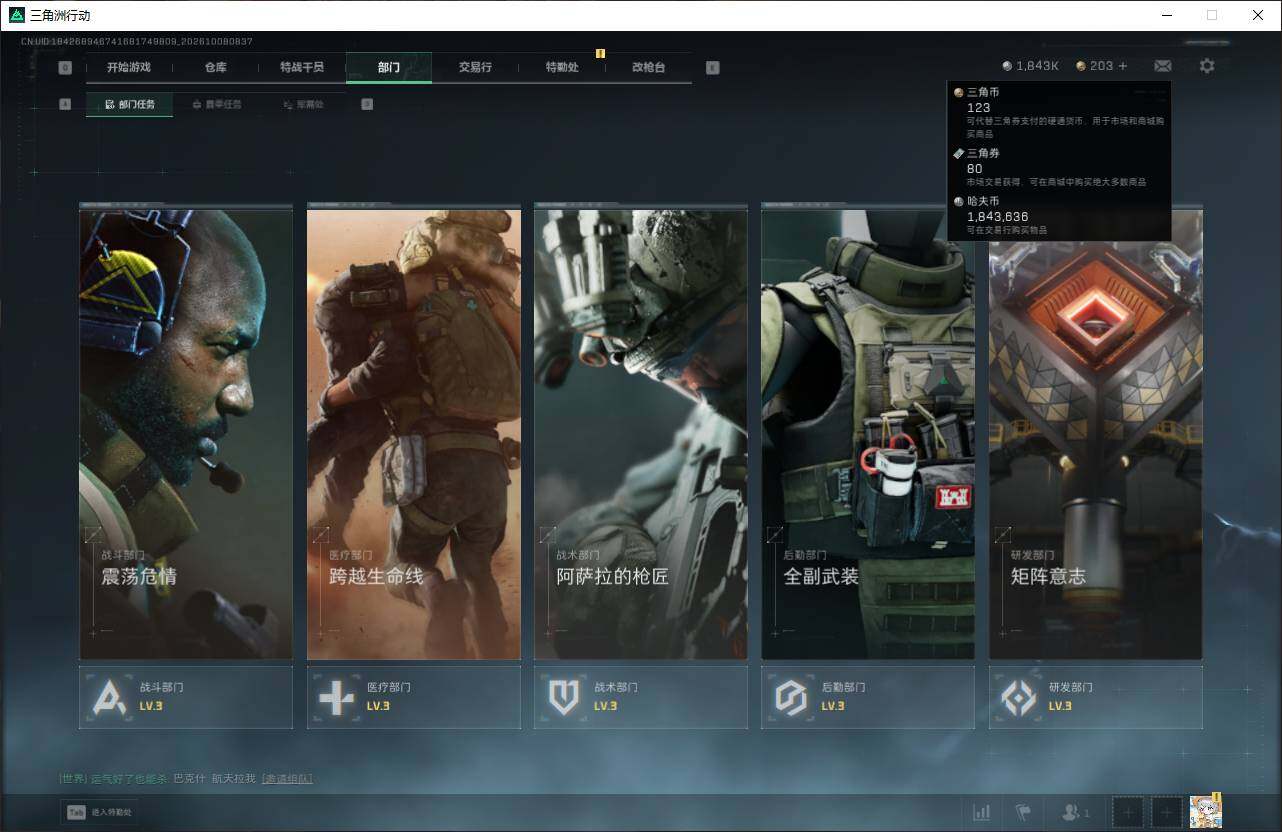Viewport: 1282px width, 832px height.
Task: Click the 战术部门 shield icon
Action: pyautogui.click(x=564, y=697)
